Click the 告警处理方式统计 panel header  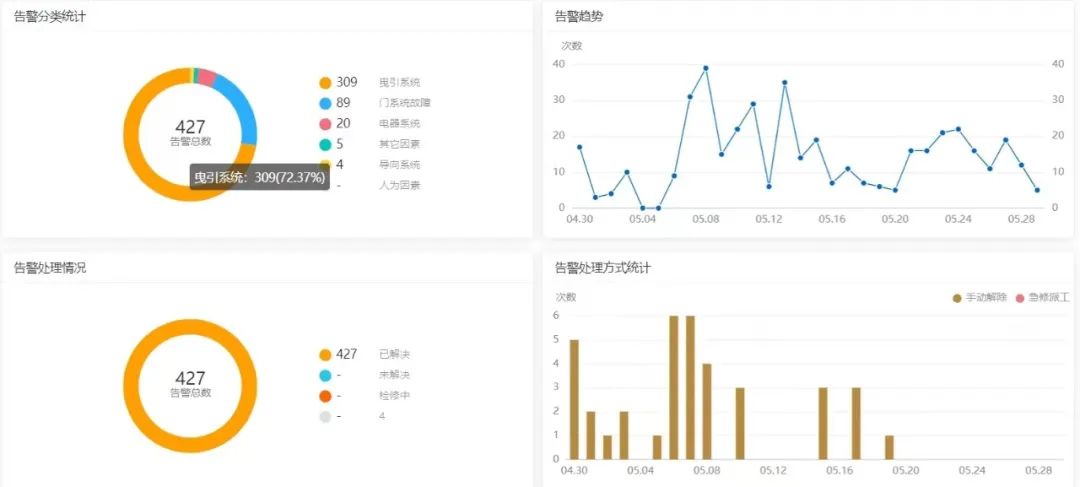(603, 268)
